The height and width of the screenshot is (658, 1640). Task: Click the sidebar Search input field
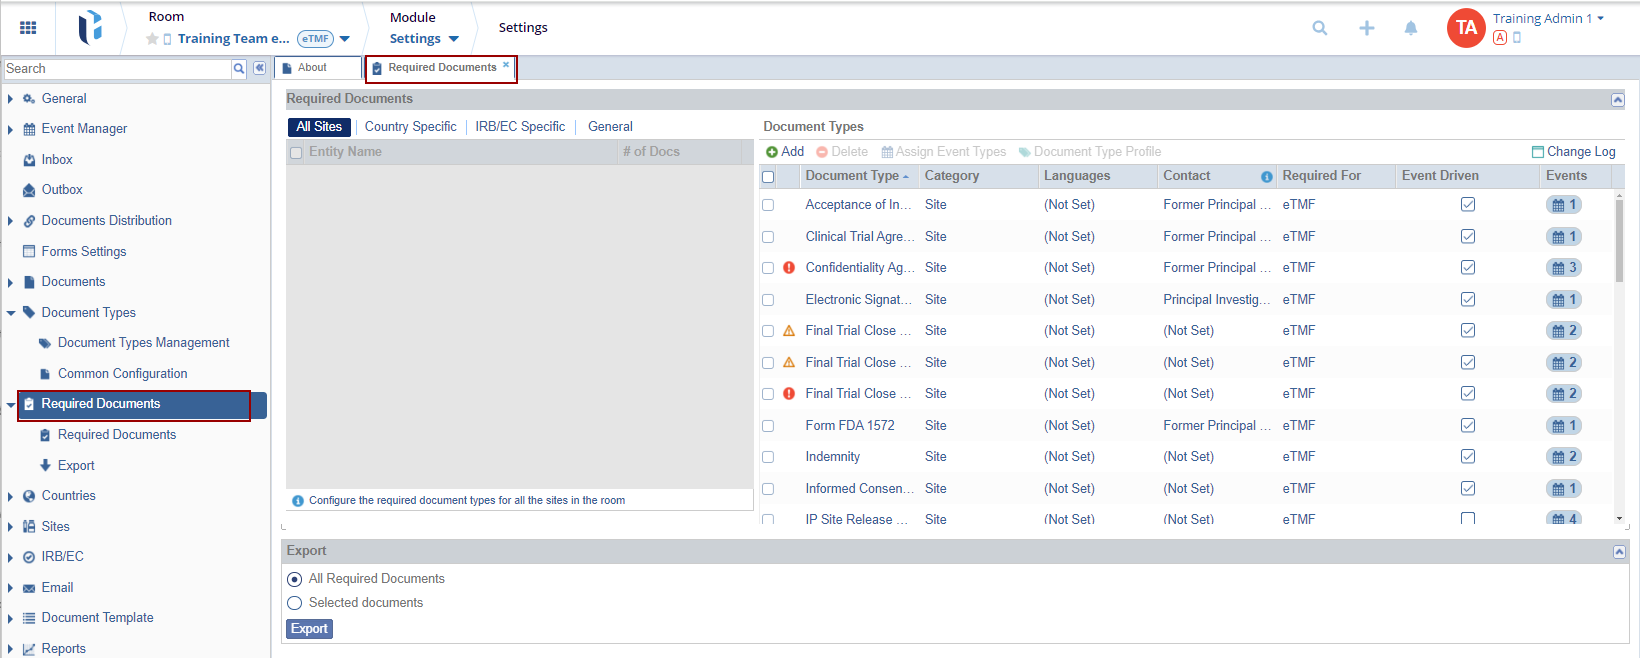[x=117, y=69]
